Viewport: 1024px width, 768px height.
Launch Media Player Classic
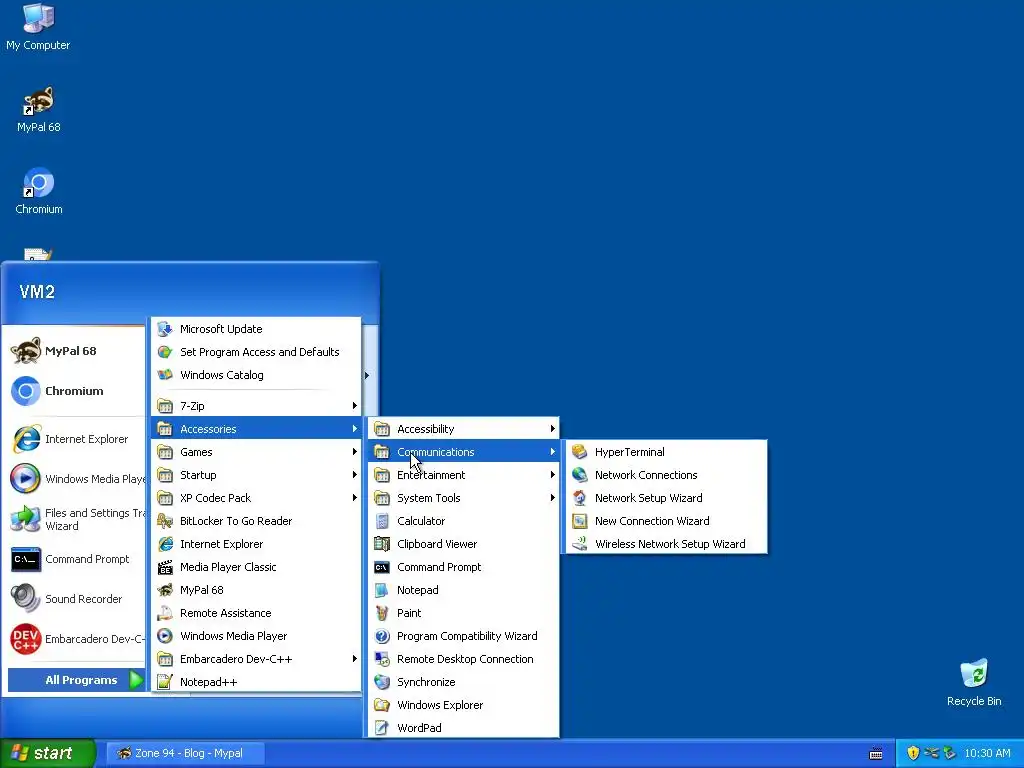click(x=256, y=567)
